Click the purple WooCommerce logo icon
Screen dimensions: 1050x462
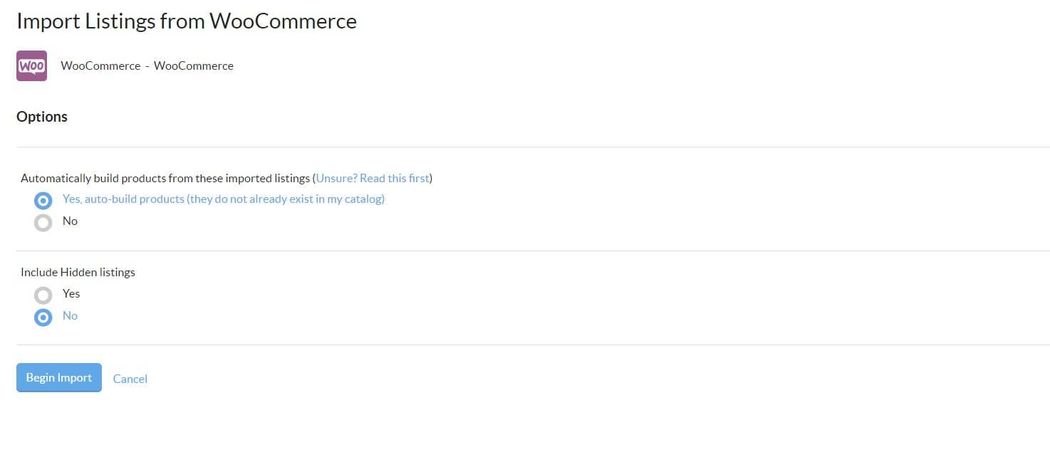32,66
